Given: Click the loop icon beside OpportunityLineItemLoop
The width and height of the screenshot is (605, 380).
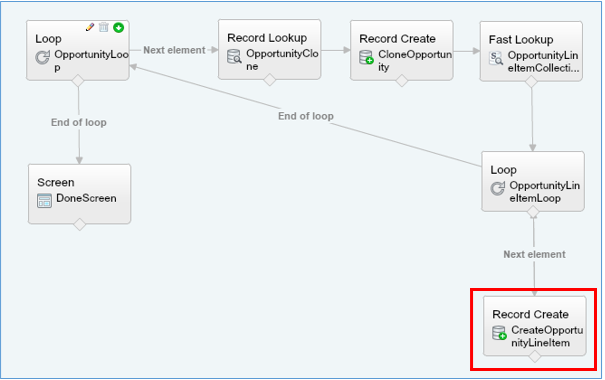Looking at the screenshot, I should (x=498, y=189).
